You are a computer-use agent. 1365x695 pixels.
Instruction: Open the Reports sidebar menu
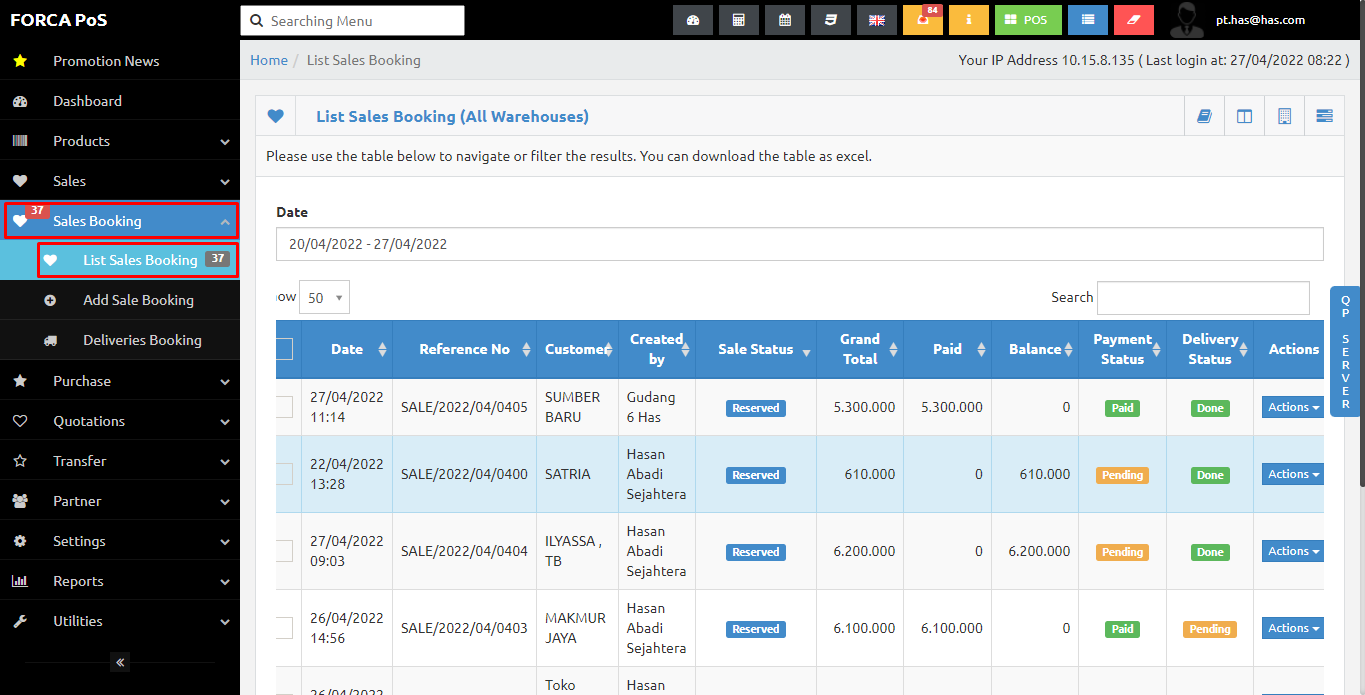120,581
